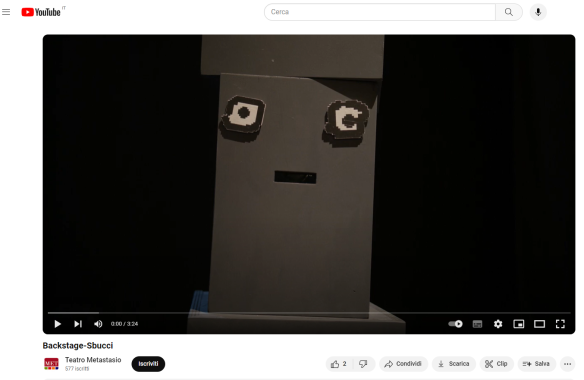Toggle the autoplay switch

point(455,324)
